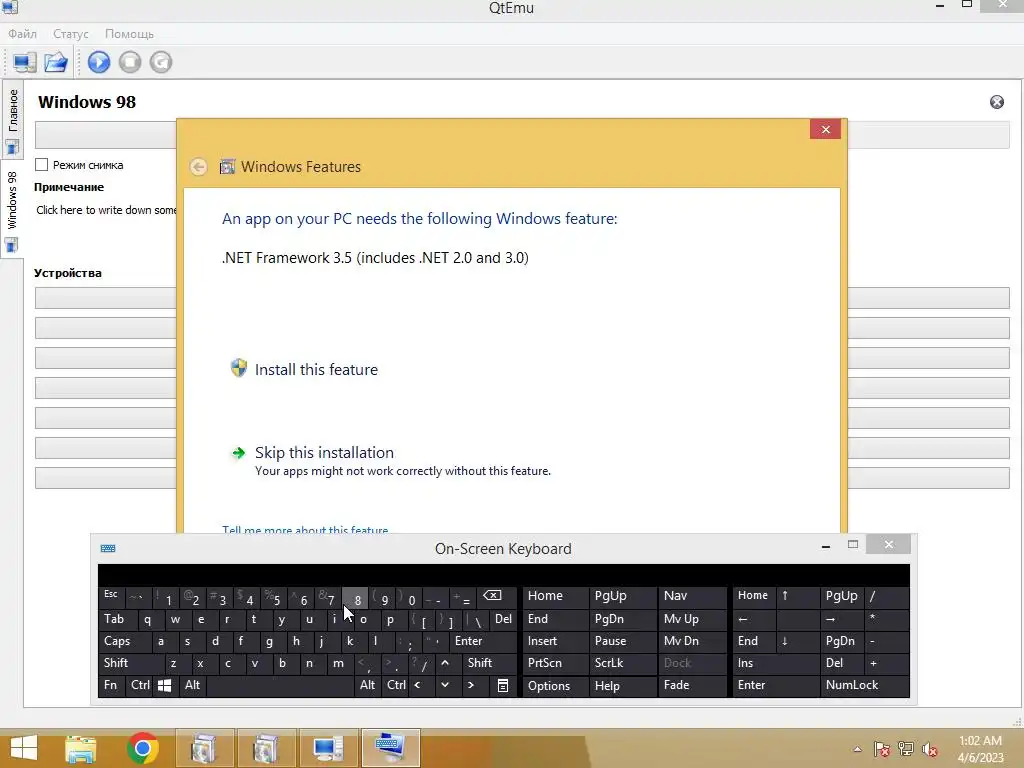The image size is (1024, 768).
Task: Tap the 8 key on On-Screen Keyboard
Action: pos(357,597)
